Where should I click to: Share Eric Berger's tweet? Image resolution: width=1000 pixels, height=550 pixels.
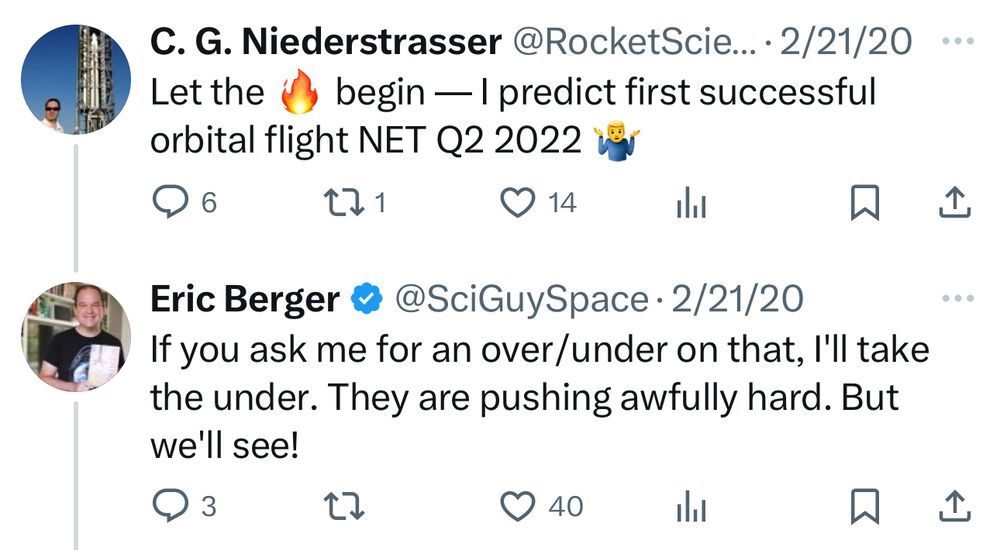click(x=955, y=507)
